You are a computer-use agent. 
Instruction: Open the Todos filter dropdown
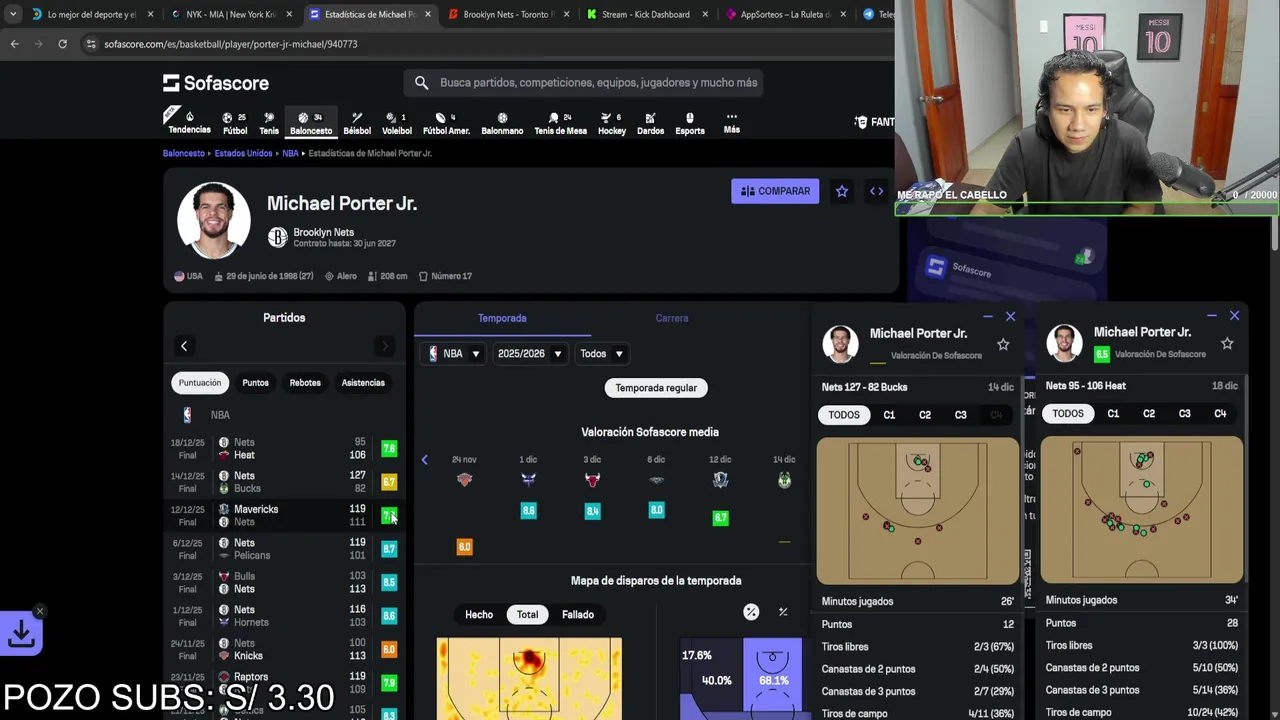601,353
